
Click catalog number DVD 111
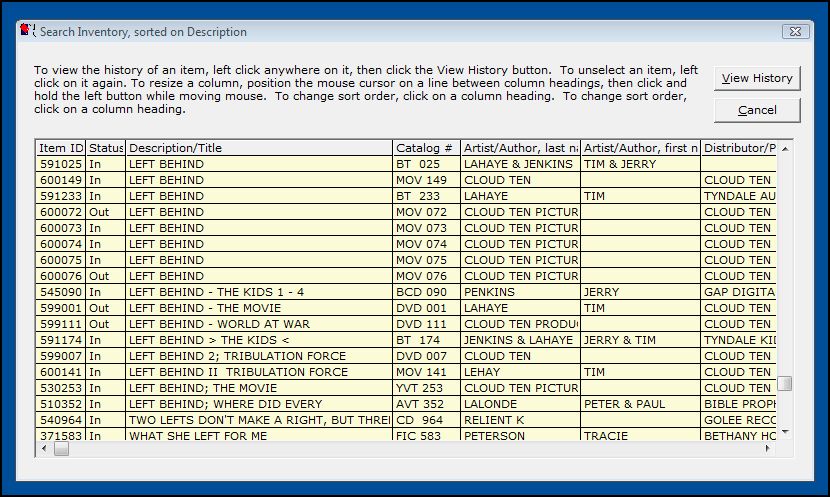(426, 324)
